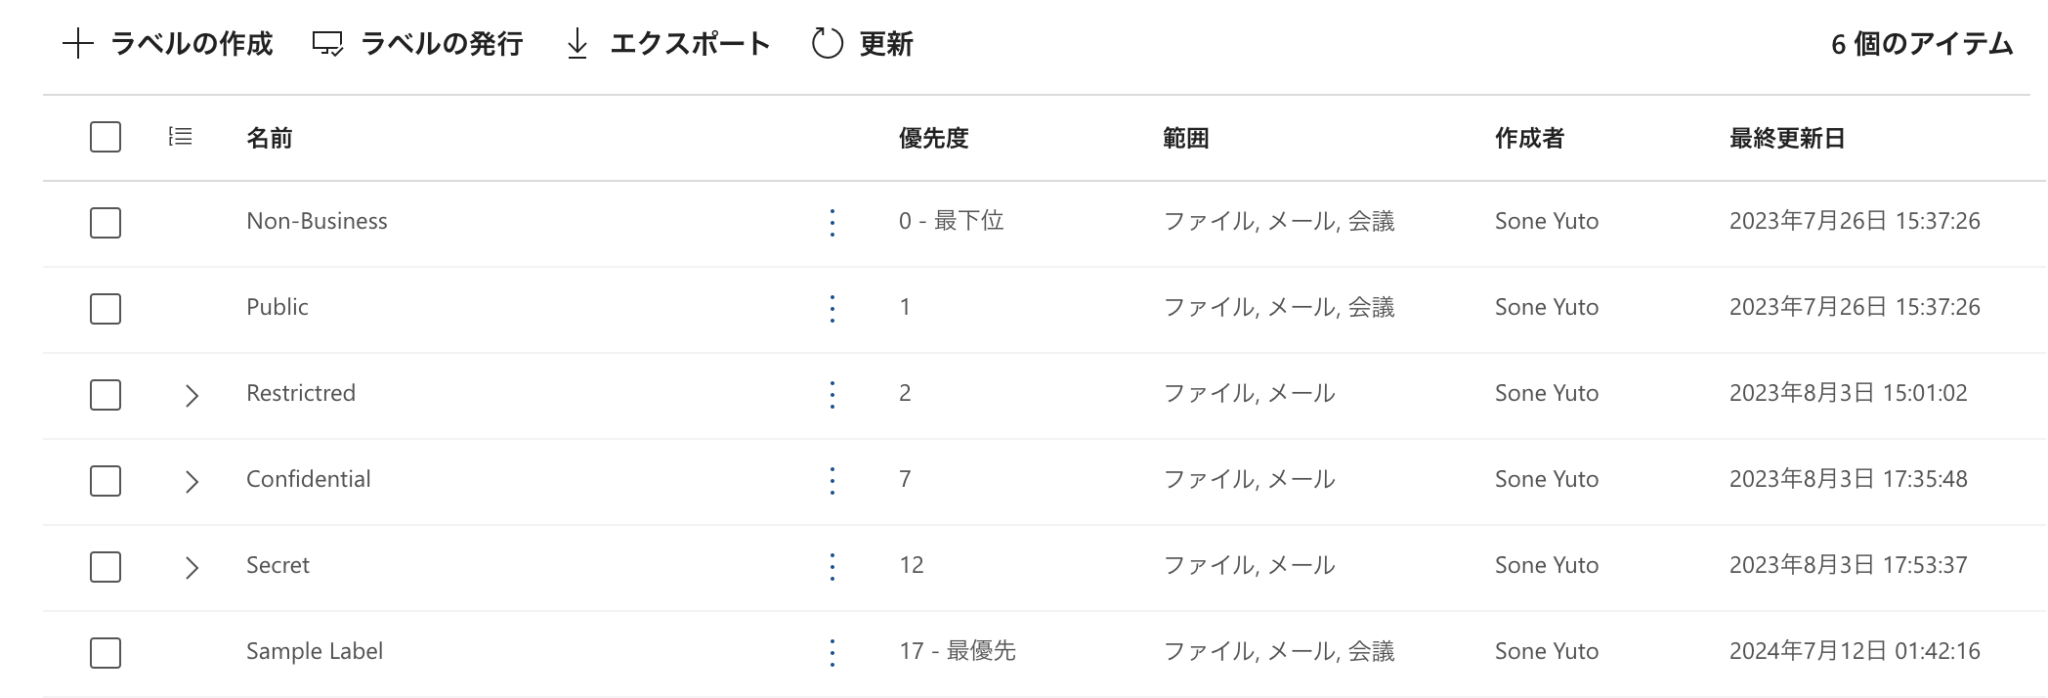Click the 名前 column header
The height and width of the screenshot is (698, 2048).
269,138
